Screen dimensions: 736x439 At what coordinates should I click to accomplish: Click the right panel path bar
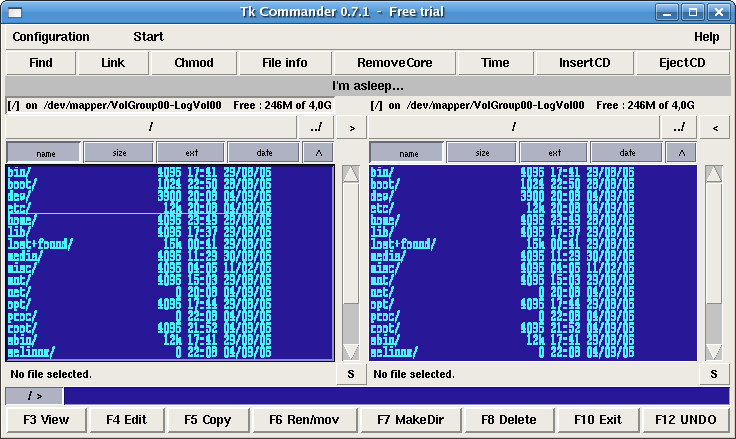514,127
